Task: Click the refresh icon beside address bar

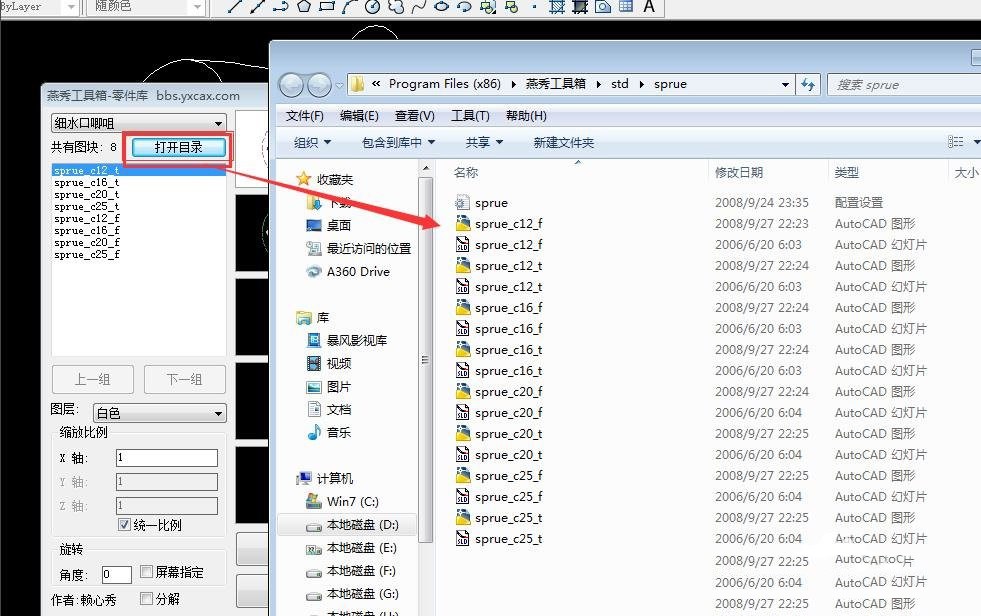Action: point(808,84)
